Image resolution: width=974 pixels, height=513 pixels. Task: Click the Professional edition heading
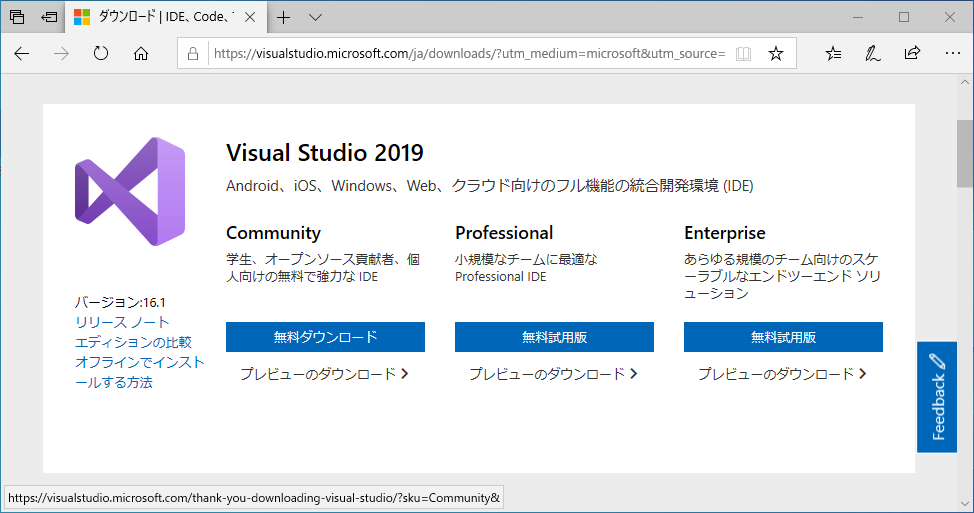504,233
